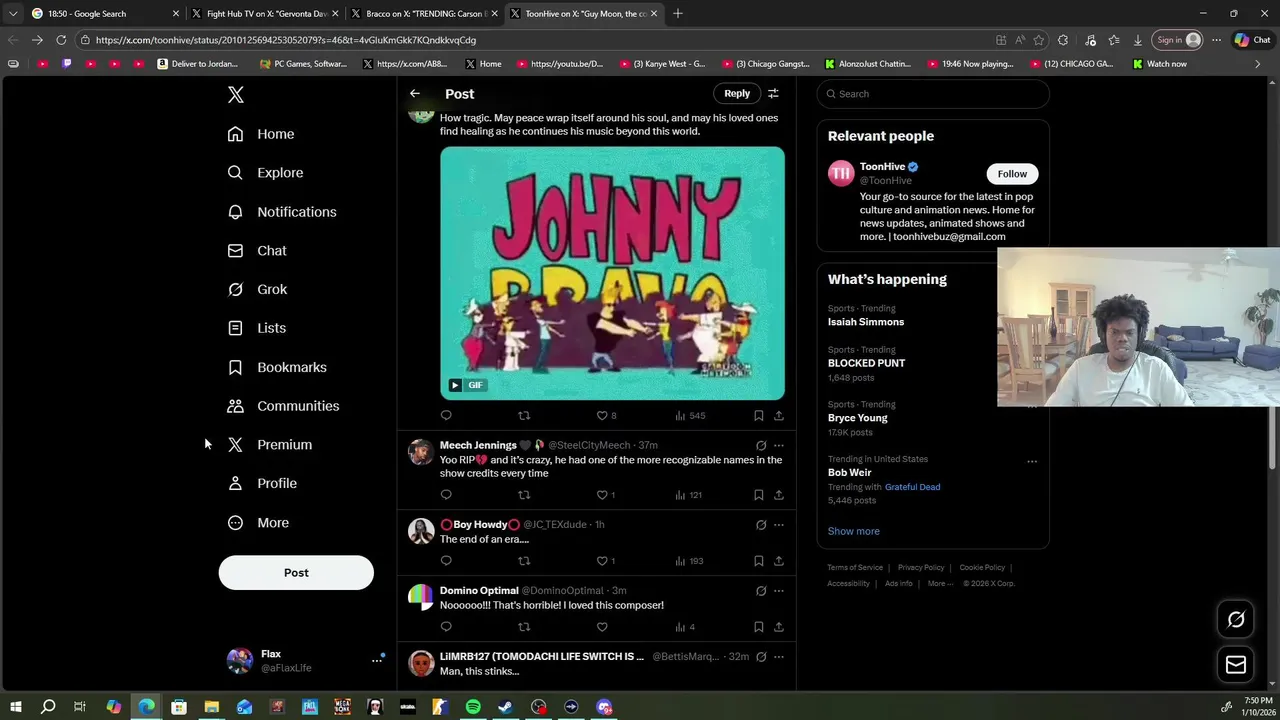Open account menu dots next to Flax
Image resolution: width=1280 pixels, height=720 pixels.
coord(377,660)
